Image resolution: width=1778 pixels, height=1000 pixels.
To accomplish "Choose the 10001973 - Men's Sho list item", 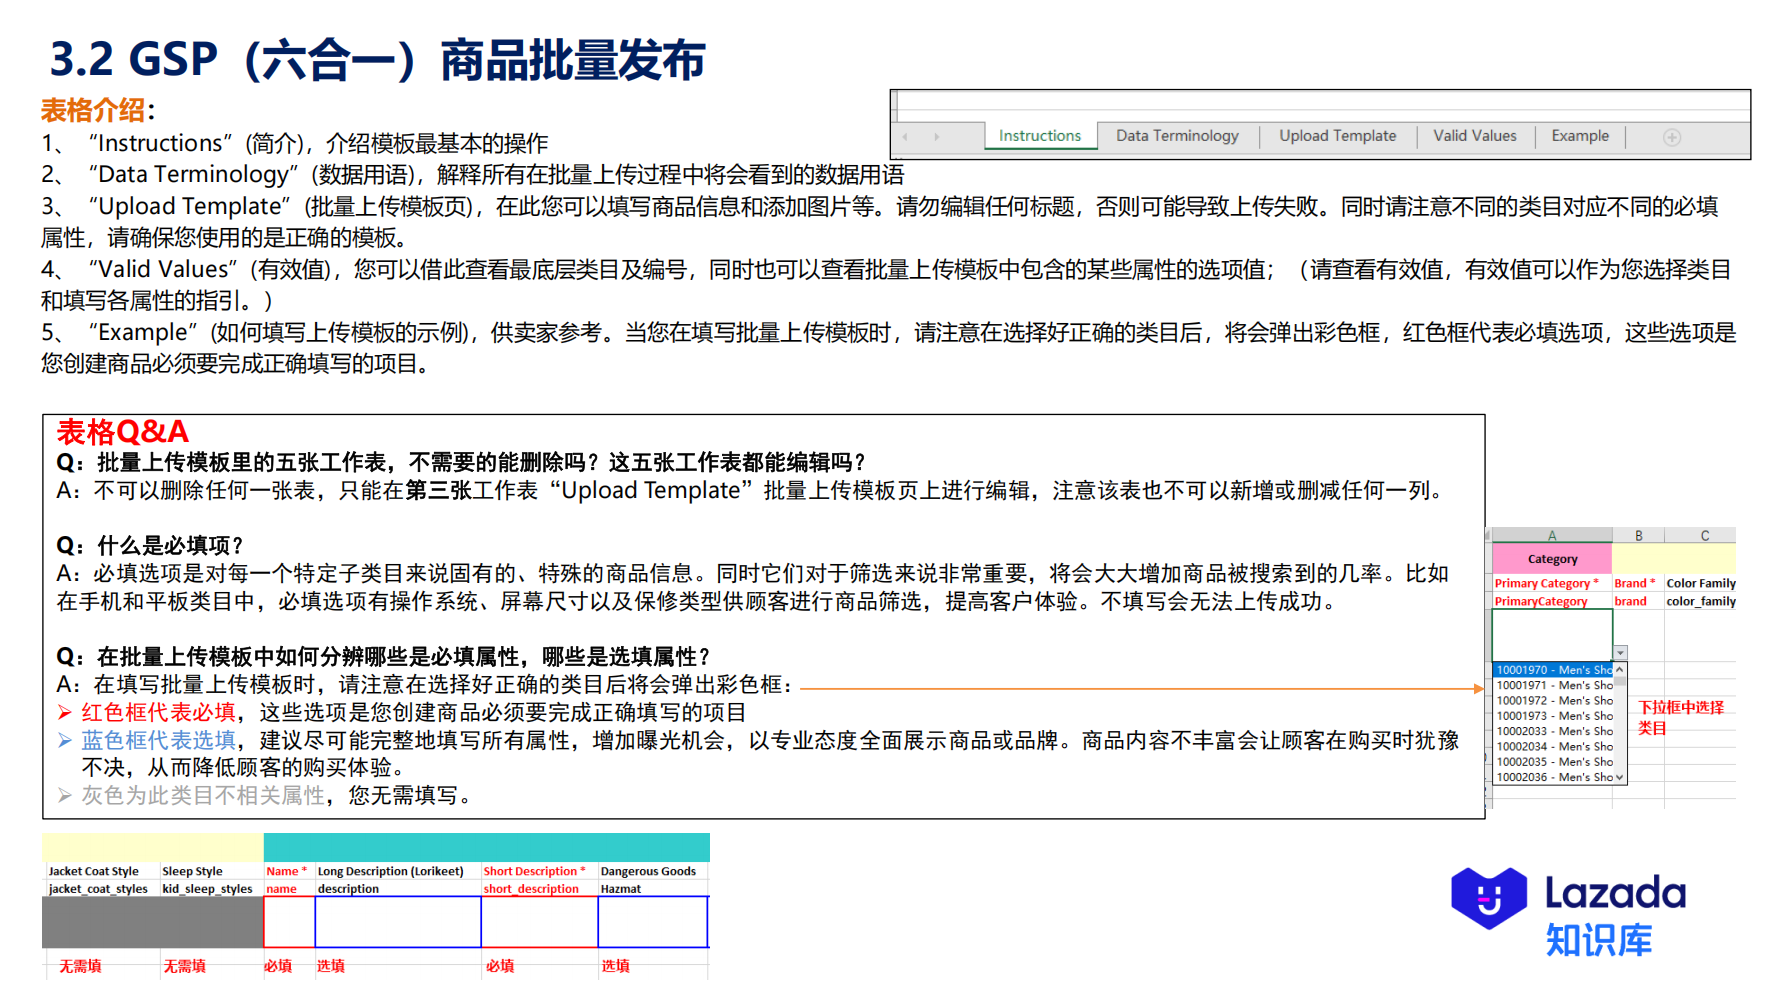I will pos(1553,716).
